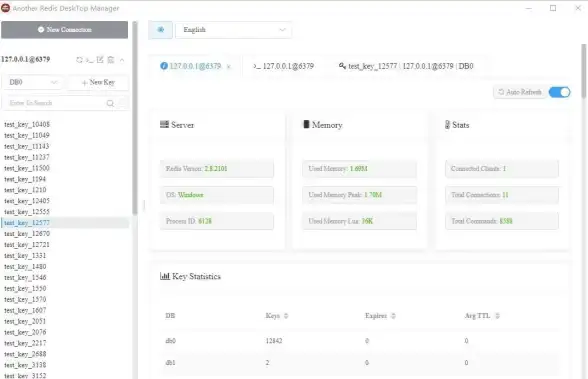Click the Total Connections field
Viewport: 588px width, 379px height.
pos(502,195)
